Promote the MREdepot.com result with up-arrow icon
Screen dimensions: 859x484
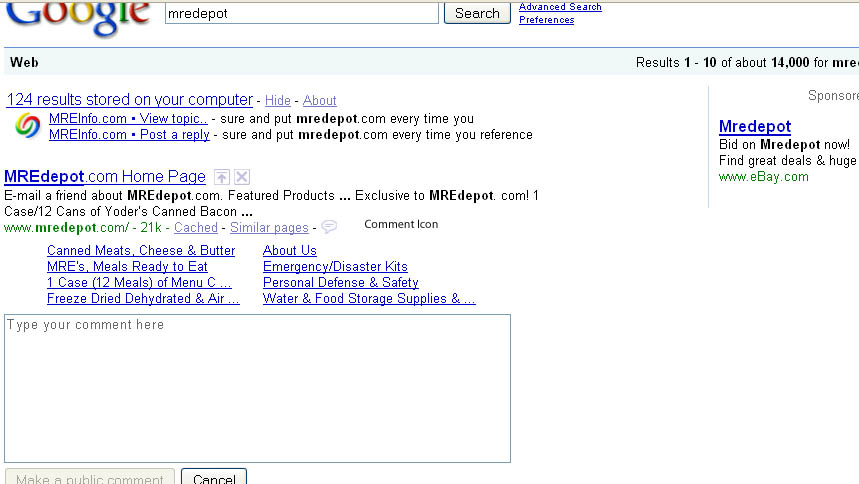click(222, 178)
